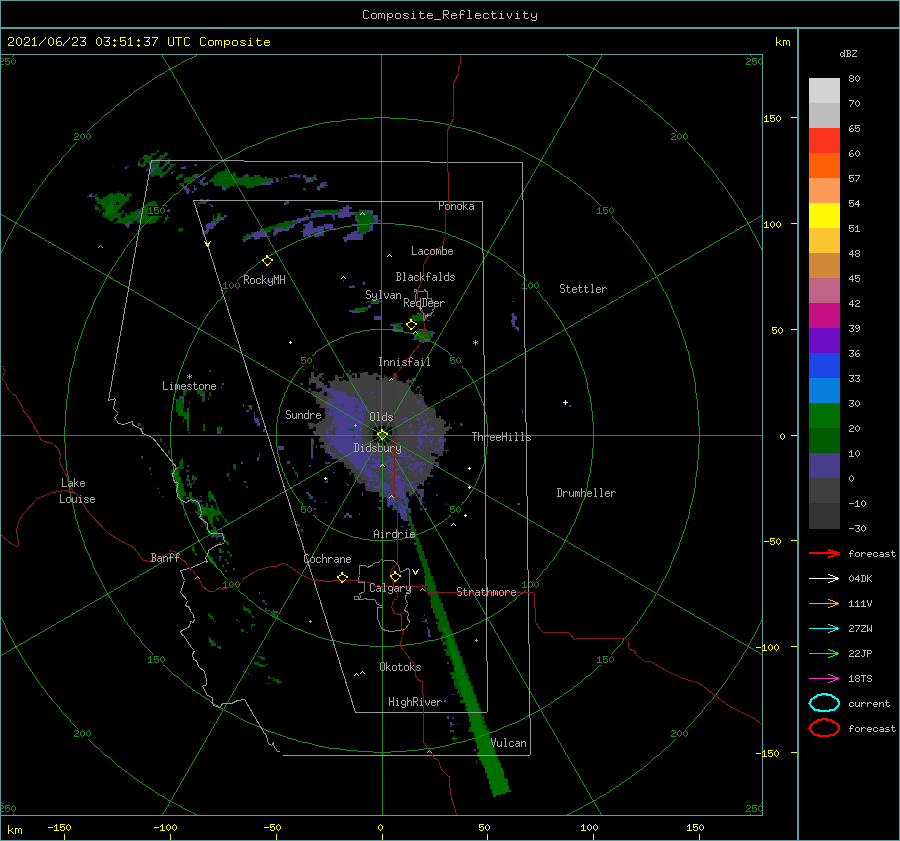
Task: Click the Strathmore label
Action: (x=486, y=592)
